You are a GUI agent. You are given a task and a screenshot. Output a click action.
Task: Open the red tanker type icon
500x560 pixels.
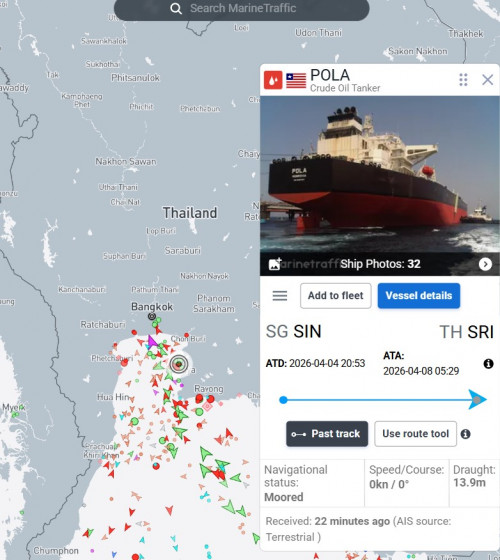(273, 80)
